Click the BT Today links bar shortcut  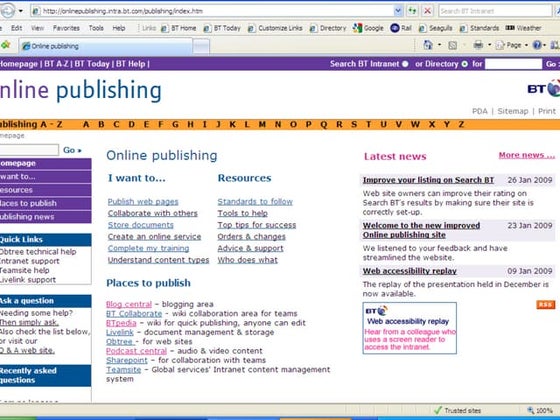pyautogui.click(x=222, y=28)
